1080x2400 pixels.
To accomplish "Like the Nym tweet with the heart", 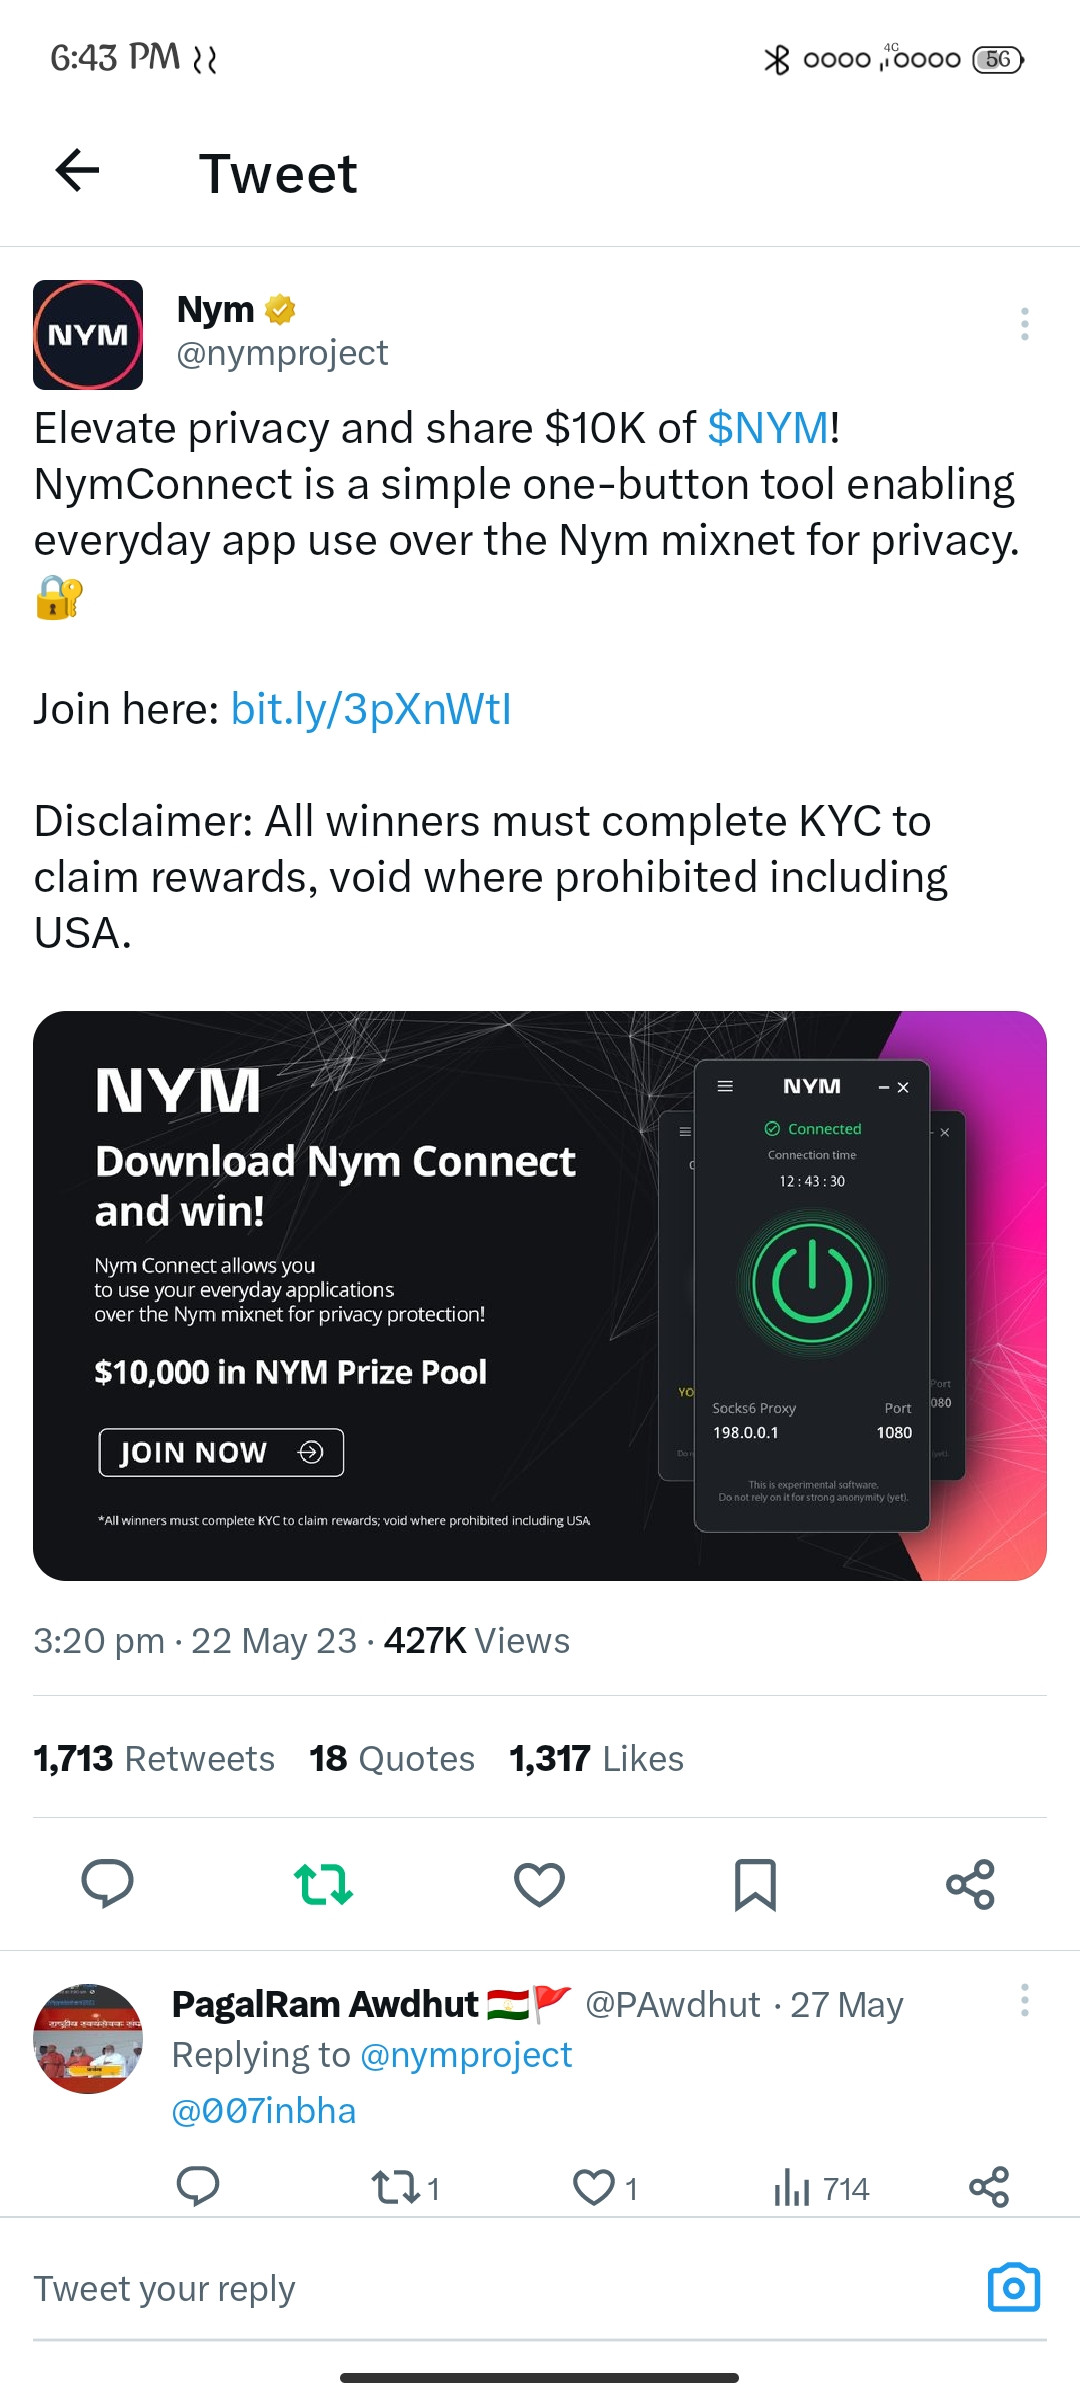I will (x=539, y=1884).
